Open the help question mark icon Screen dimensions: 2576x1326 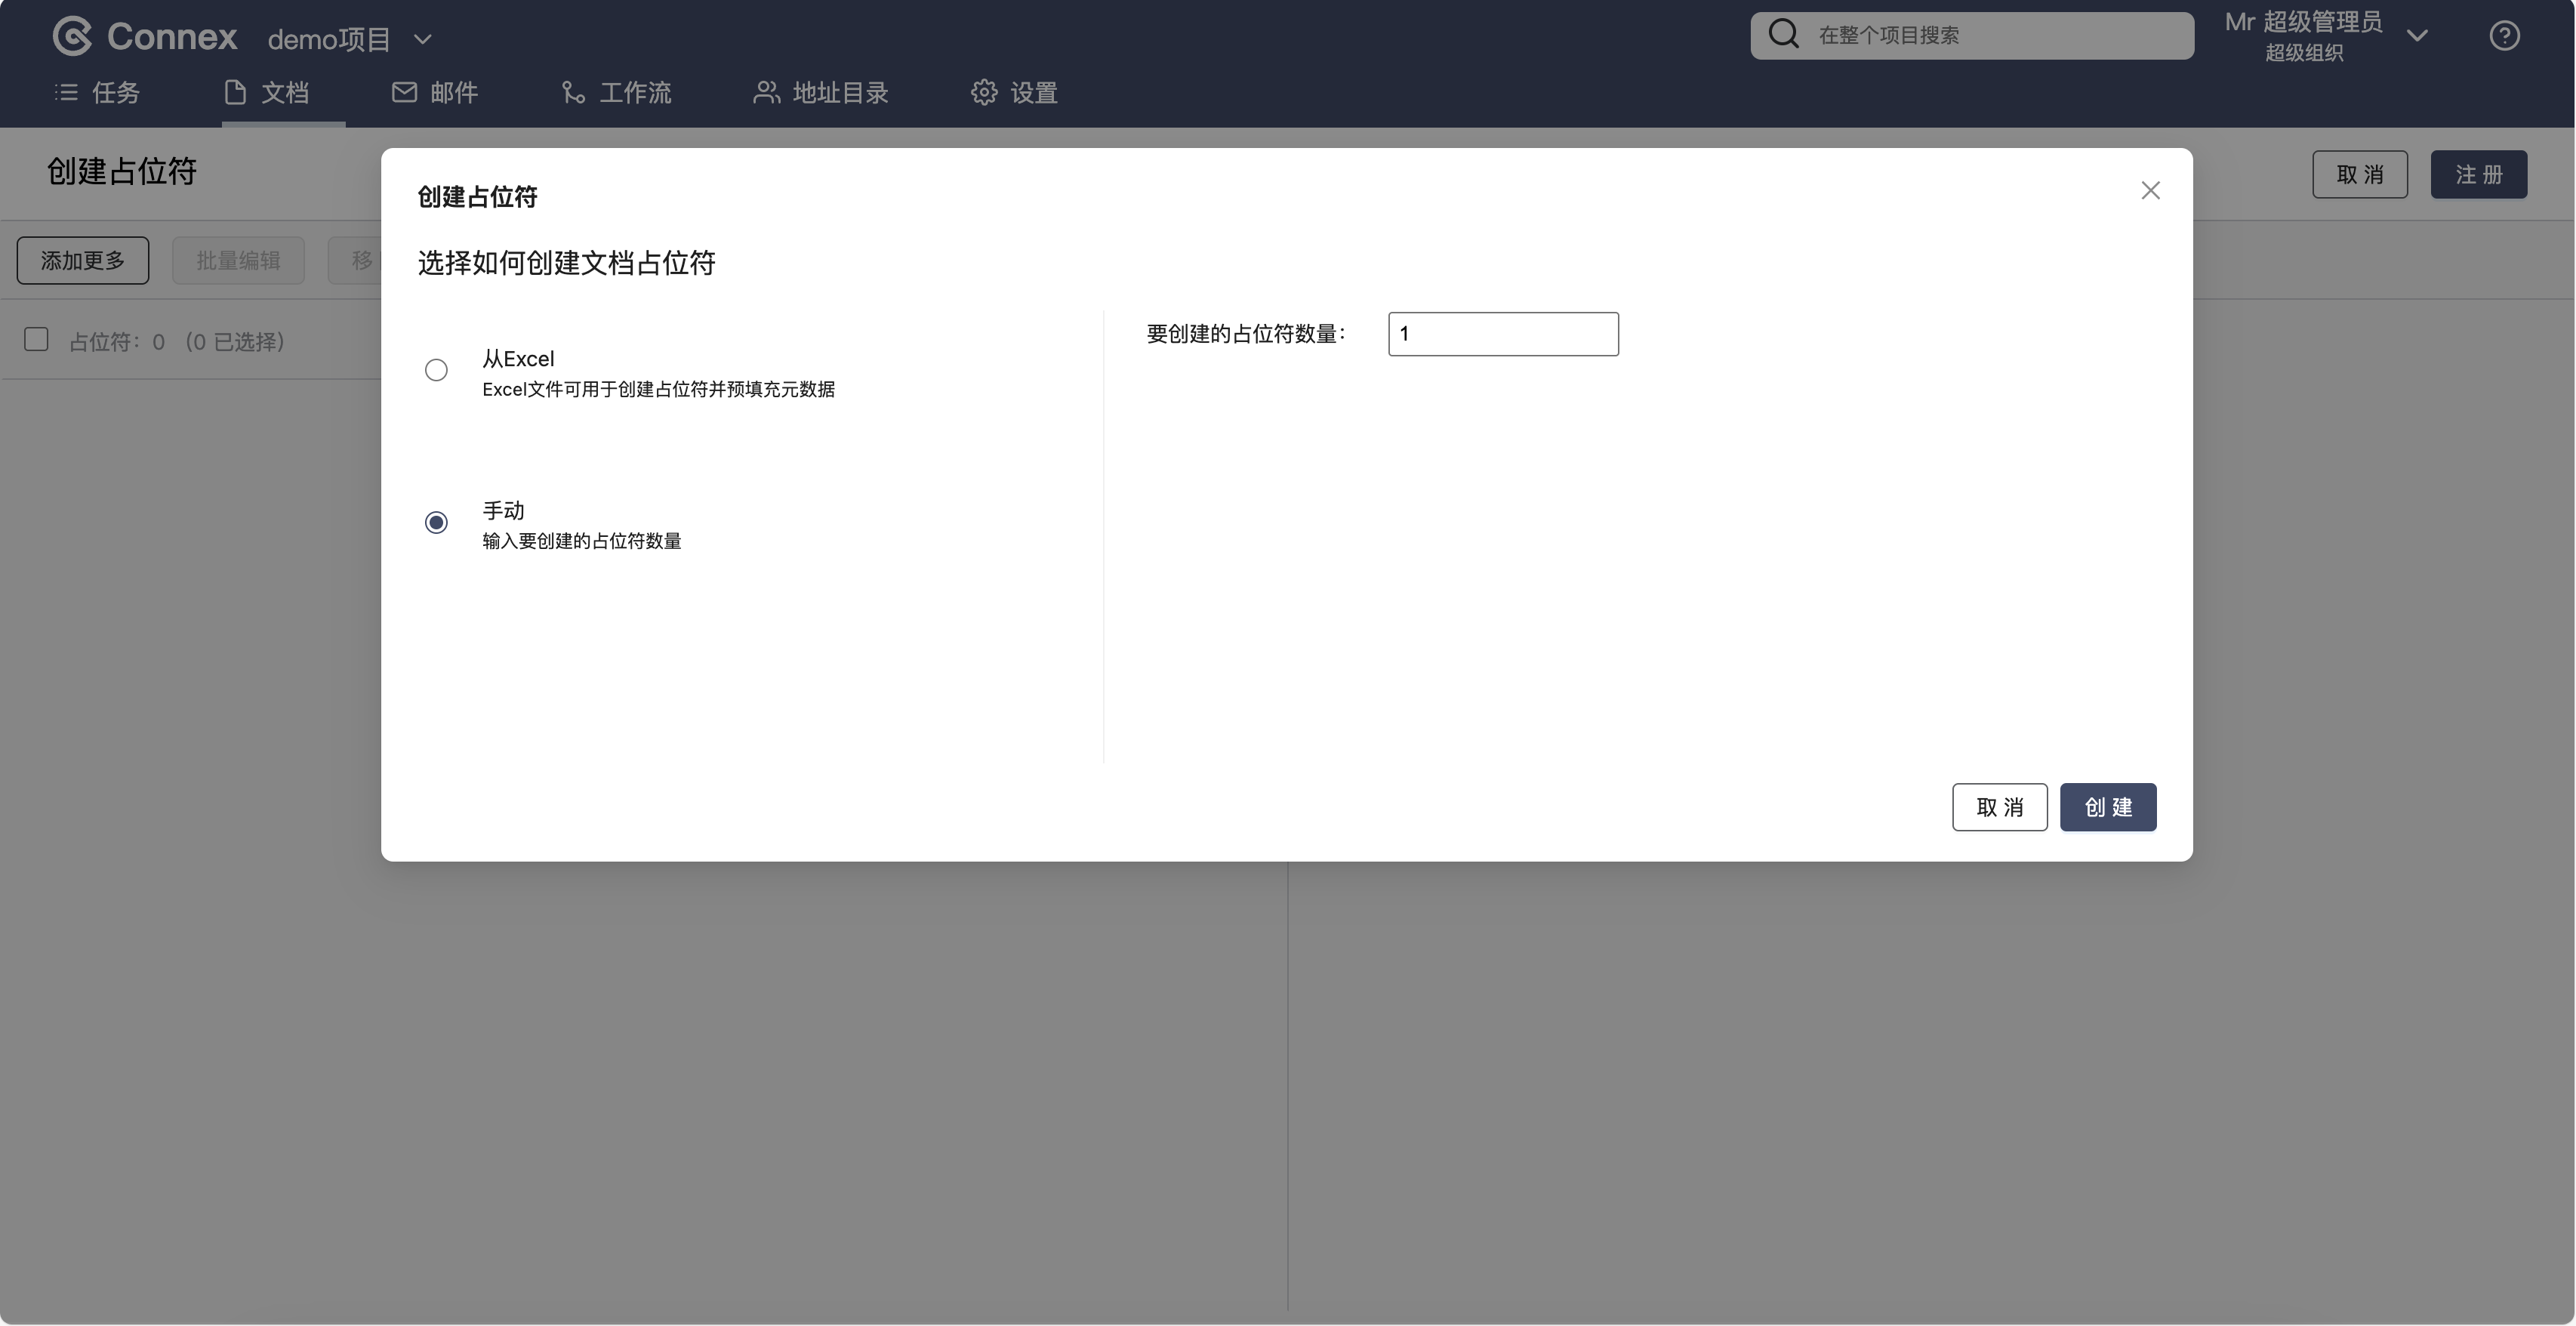click(2504, 36)
